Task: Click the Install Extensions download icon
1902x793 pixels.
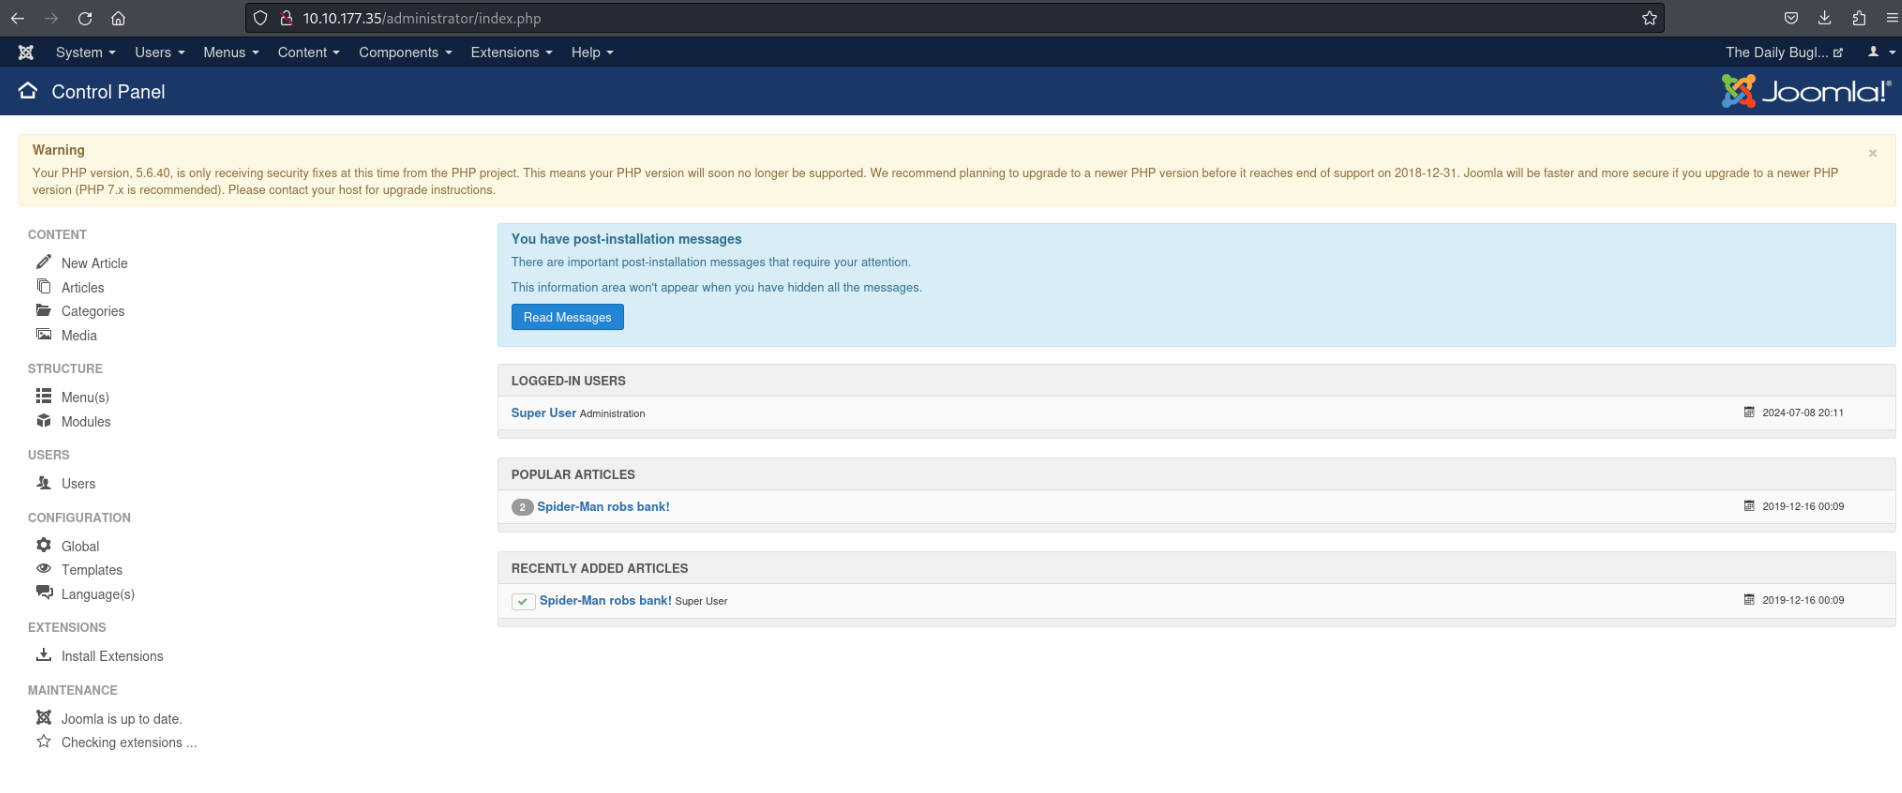Action: 44,655
